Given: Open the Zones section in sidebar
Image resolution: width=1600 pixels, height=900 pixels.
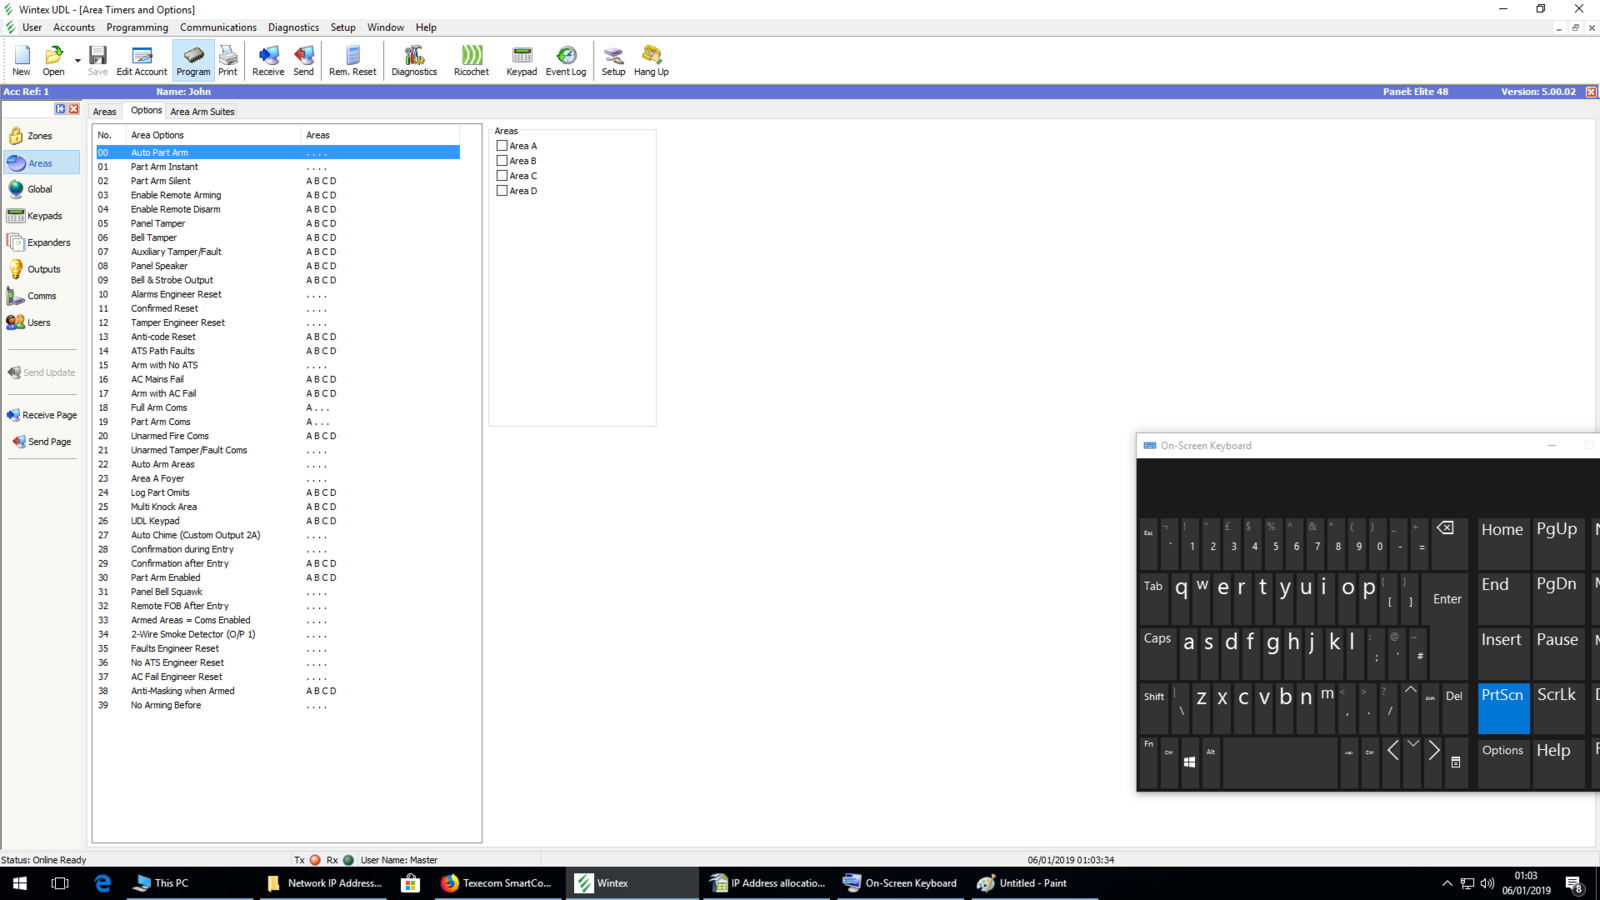Looking at the screenshot, I should [x=41, y=136].
